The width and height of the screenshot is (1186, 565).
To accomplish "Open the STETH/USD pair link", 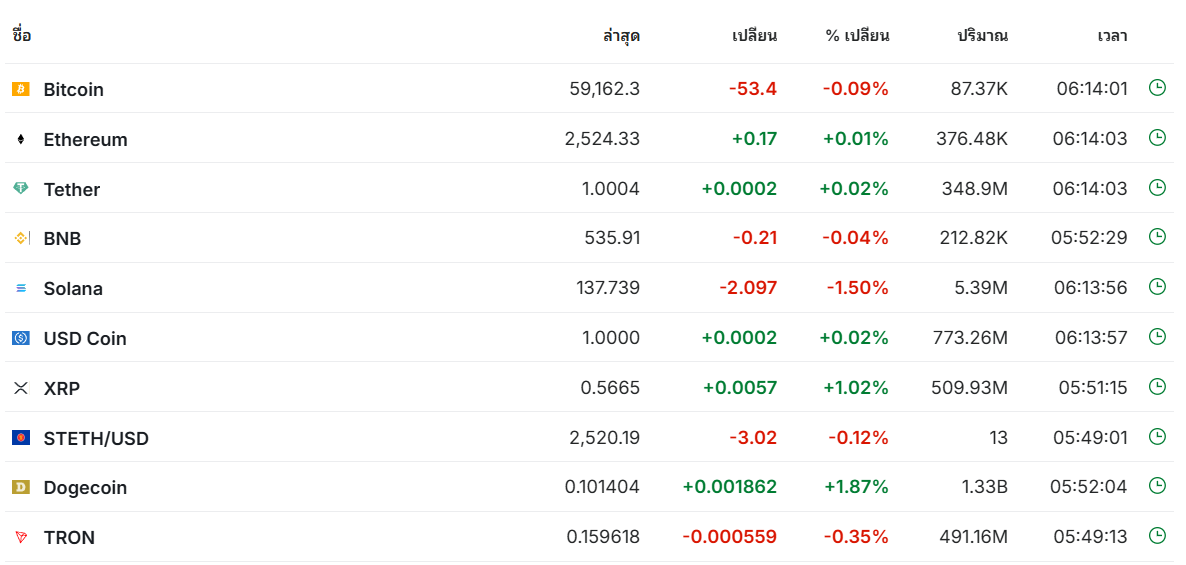I will click(96, 438).
